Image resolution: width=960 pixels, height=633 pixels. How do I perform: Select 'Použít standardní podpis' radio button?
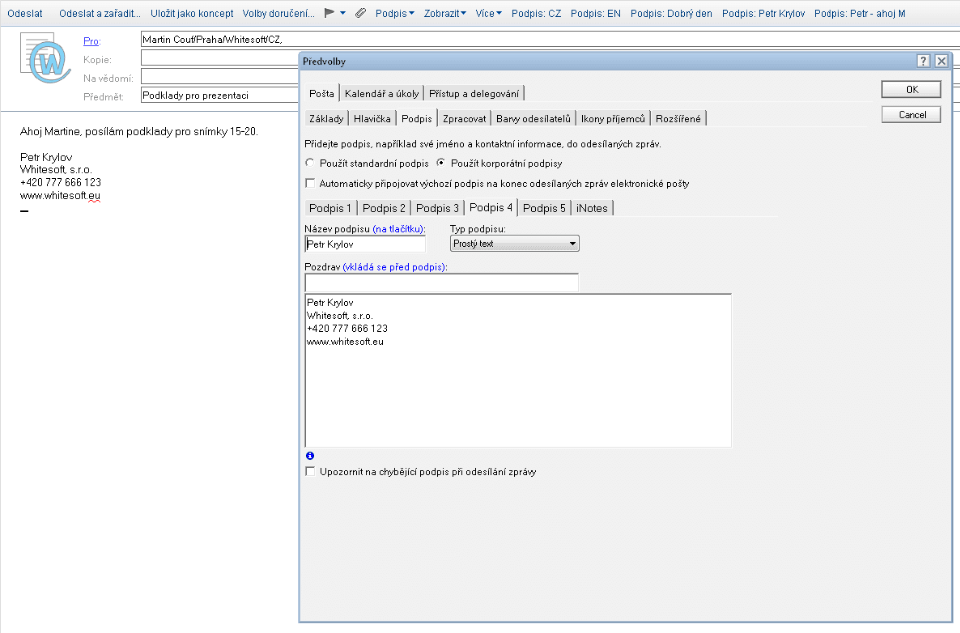[311, 162]
